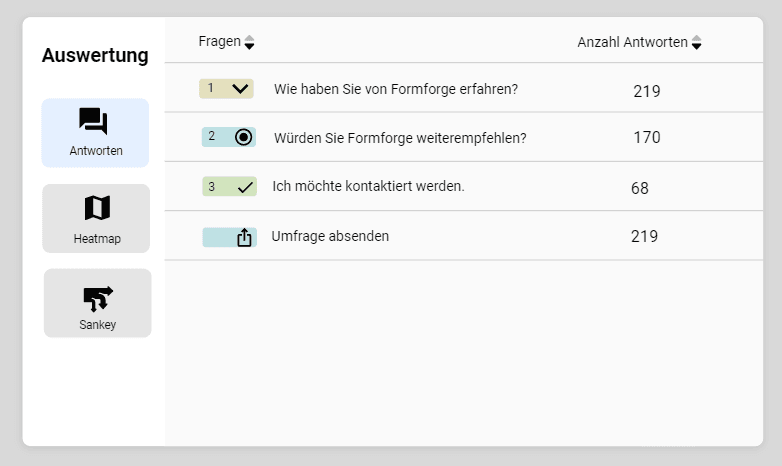Viewport: 782px width, 466px height.
Task: Click the Sankey arrows icon
Action: [97, 297]
